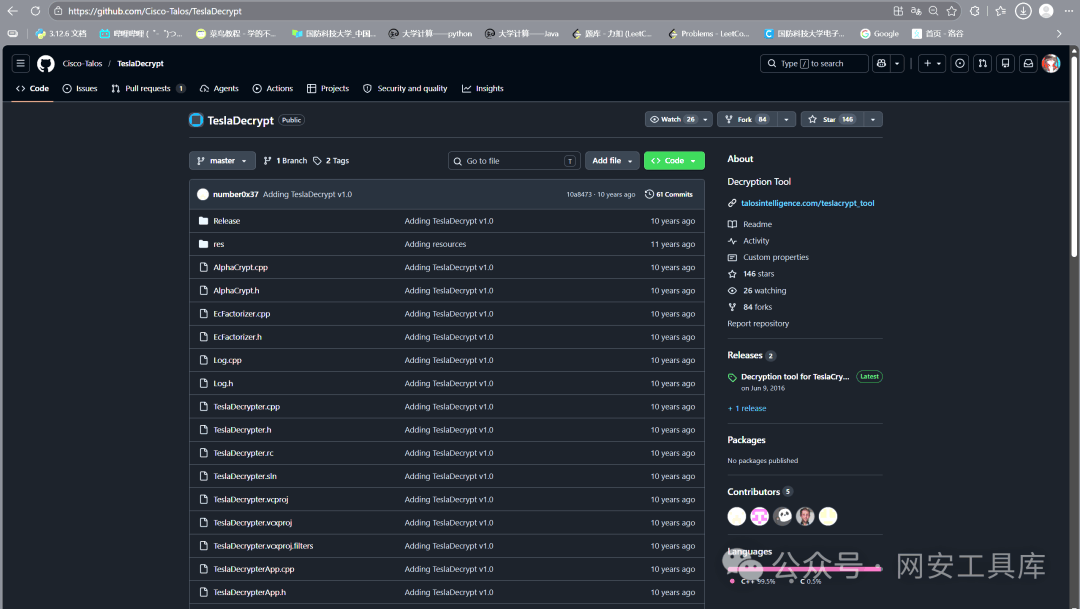
Task: Open the Add file dropdown
Action: pos(612,161)
